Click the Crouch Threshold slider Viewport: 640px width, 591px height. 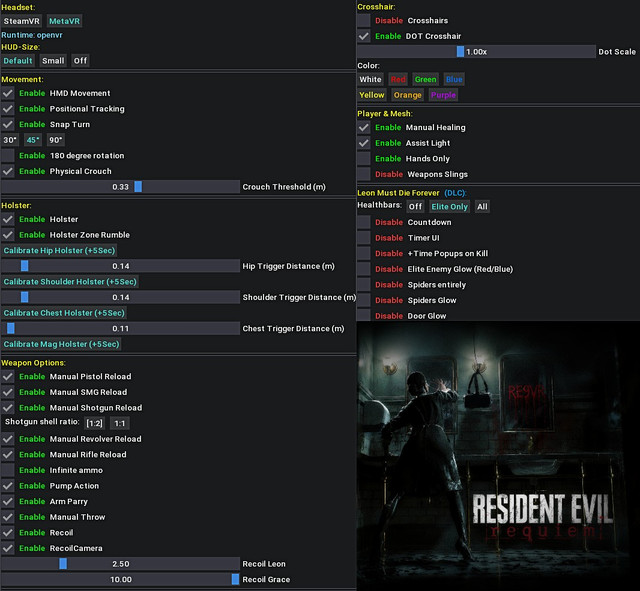pyautogui.click(x=120, y=187)
